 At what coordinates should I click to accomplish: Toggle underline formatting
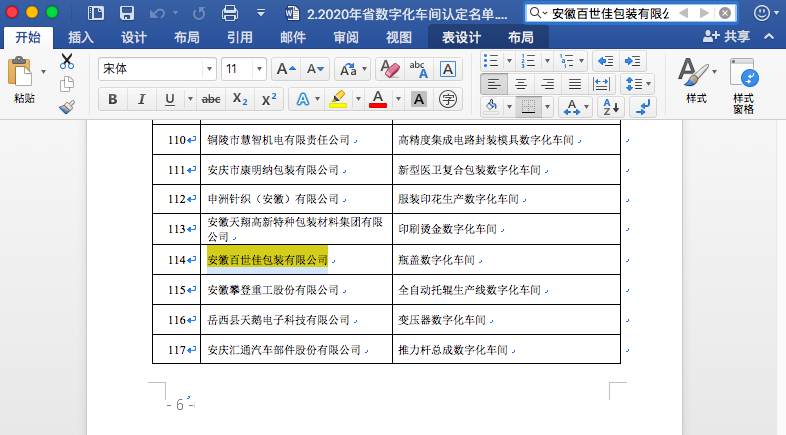tap(170, 99)
